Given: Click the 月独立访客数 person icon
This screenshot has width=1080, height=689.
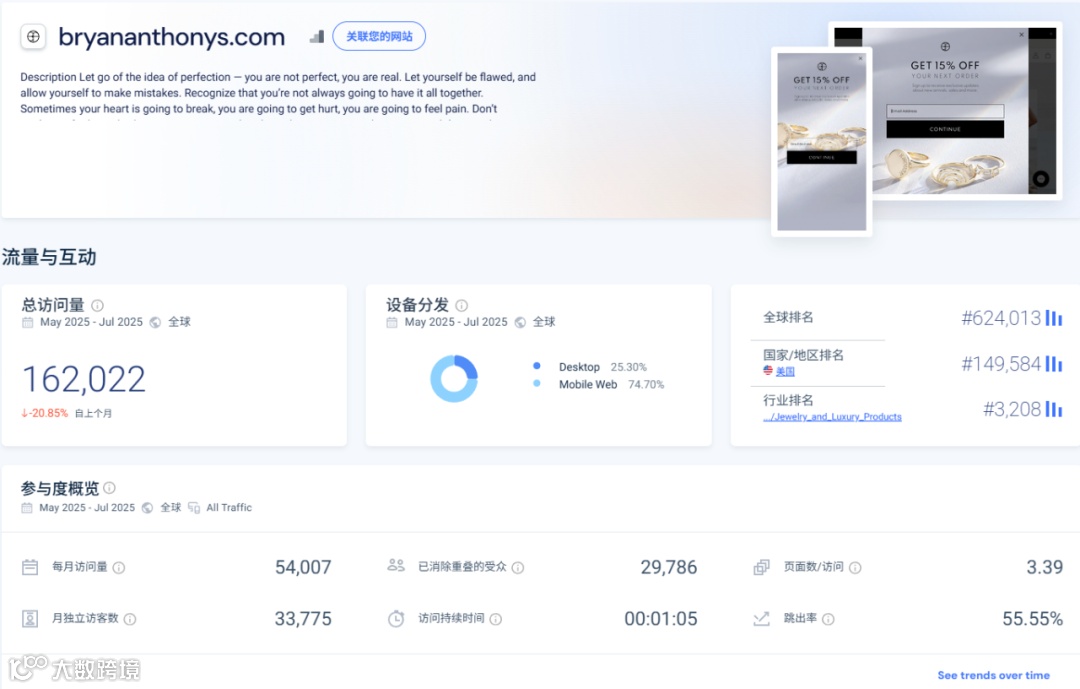Looking at the screenshot, I should point(30,619).
